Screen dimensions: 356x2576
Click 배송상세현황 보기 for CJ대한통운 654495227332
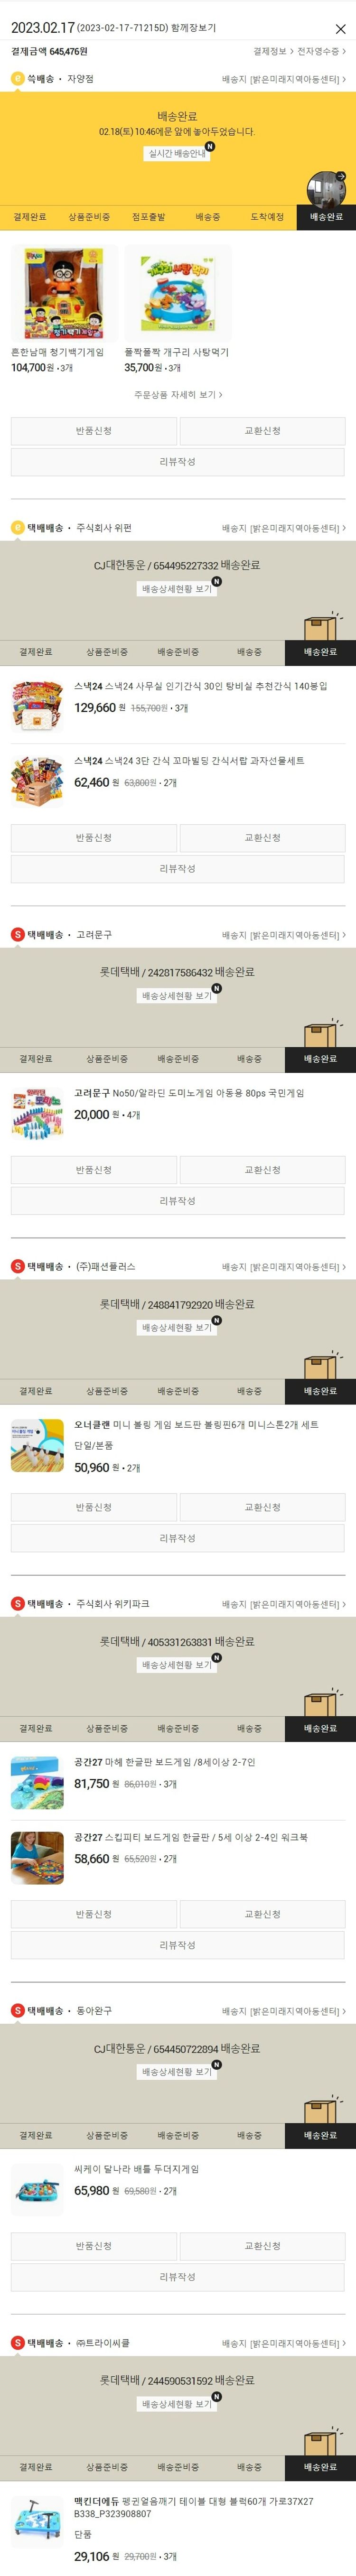point(177,589)
